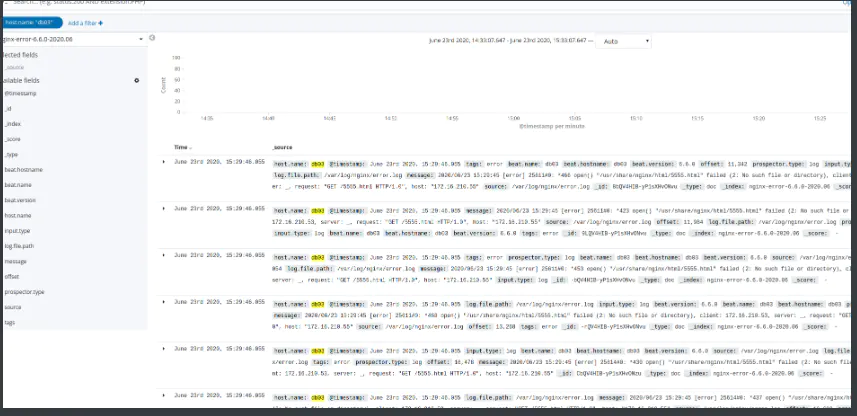The width and height of the screenshot is (857, 416).
Task: Select the source field in sidebar
Action: tap(13, 308)
